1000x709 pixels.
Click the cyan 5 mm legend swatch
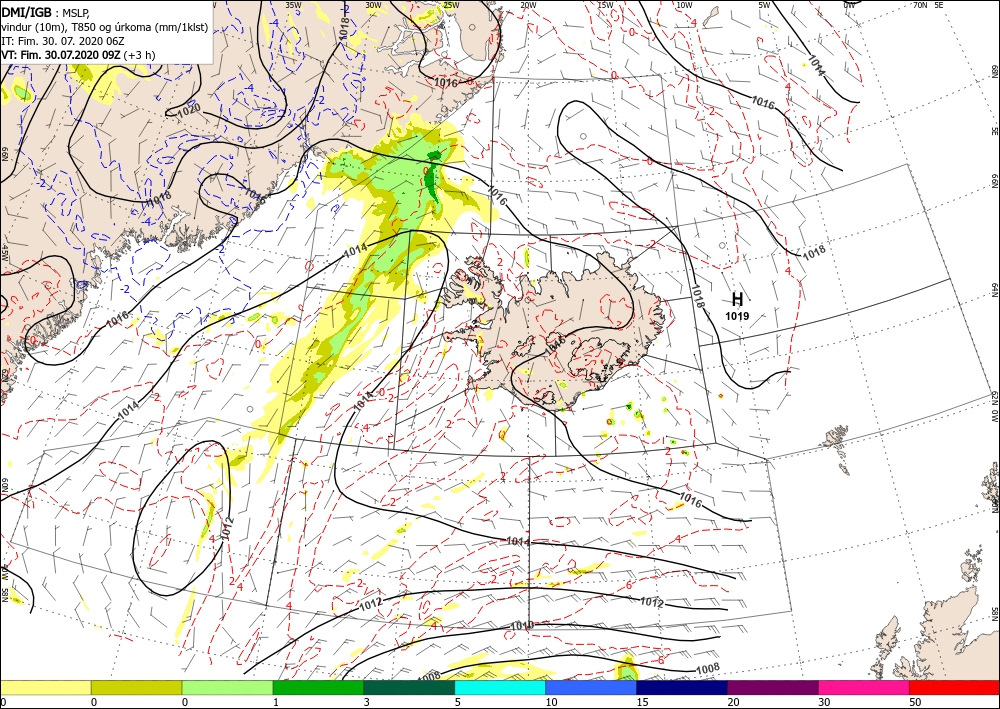pyautogui.click(x=500, y=687)
